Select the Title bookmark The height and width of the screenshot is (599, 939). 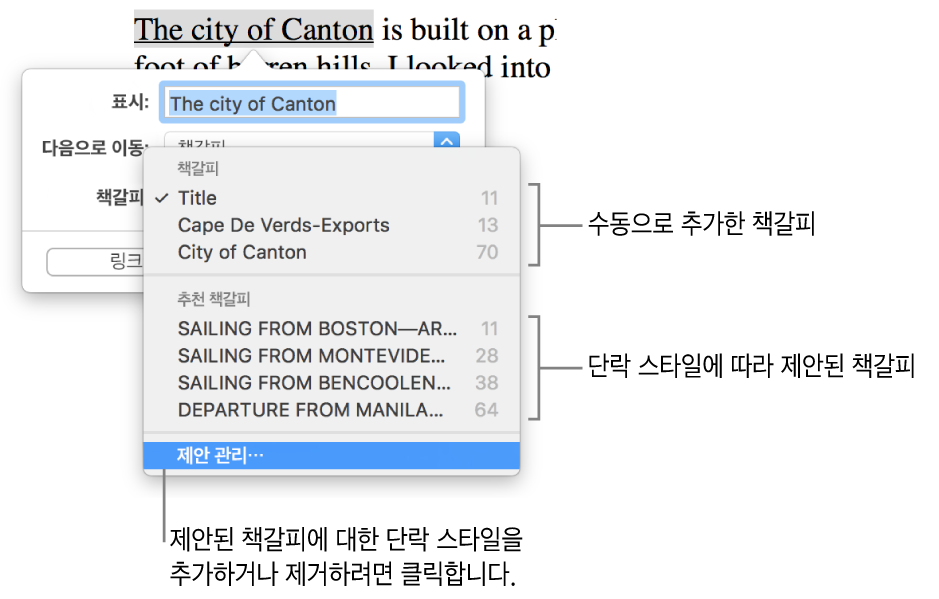pyautogui.click(x=331, y=198)
